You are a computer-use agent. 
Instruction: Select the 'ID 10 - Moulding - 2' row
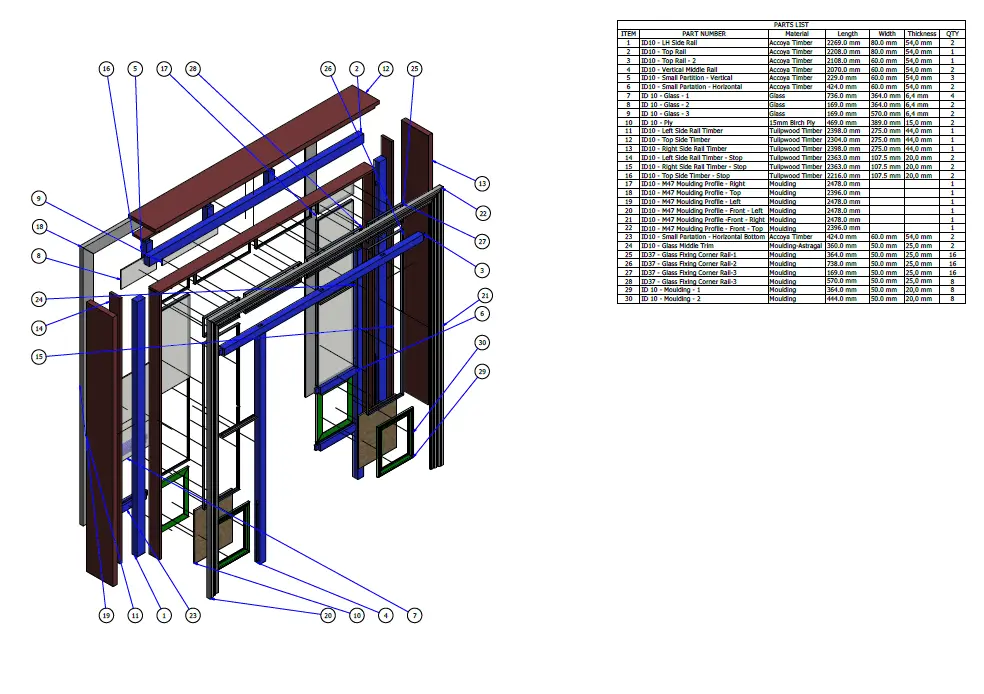click(791, 299)
